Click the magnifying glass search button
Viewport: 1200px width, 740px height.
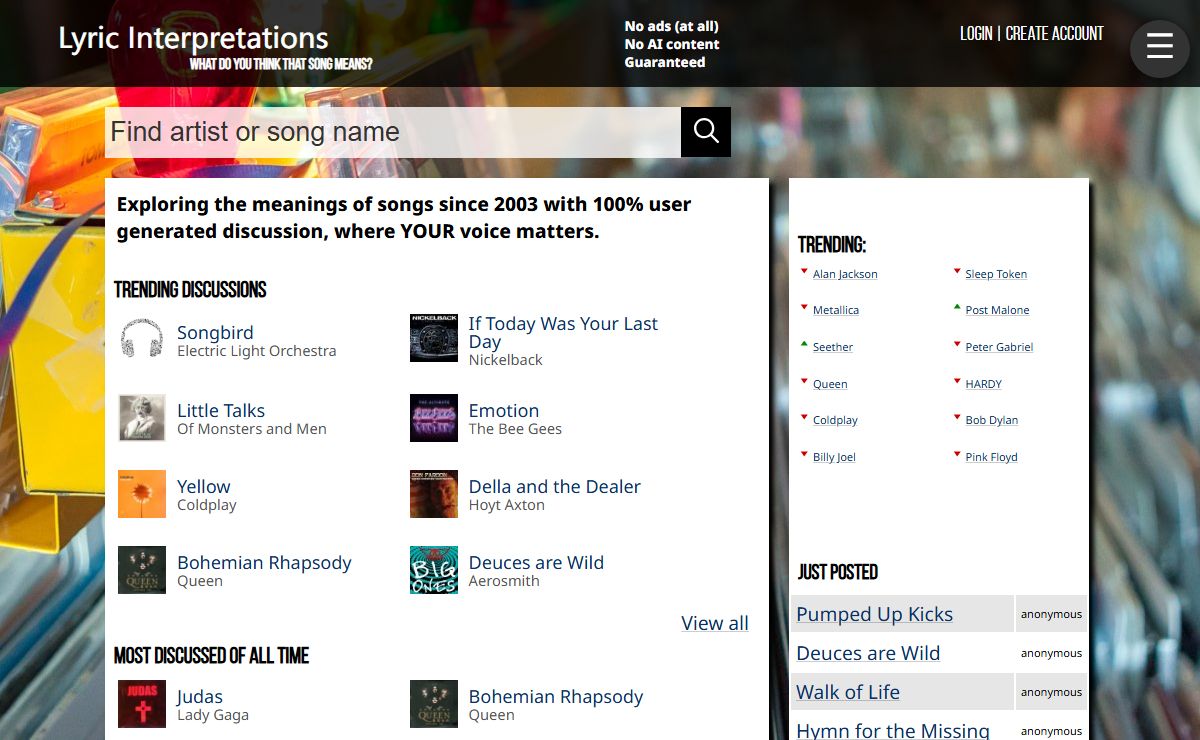pyautogui.click(x=706, y=132)
